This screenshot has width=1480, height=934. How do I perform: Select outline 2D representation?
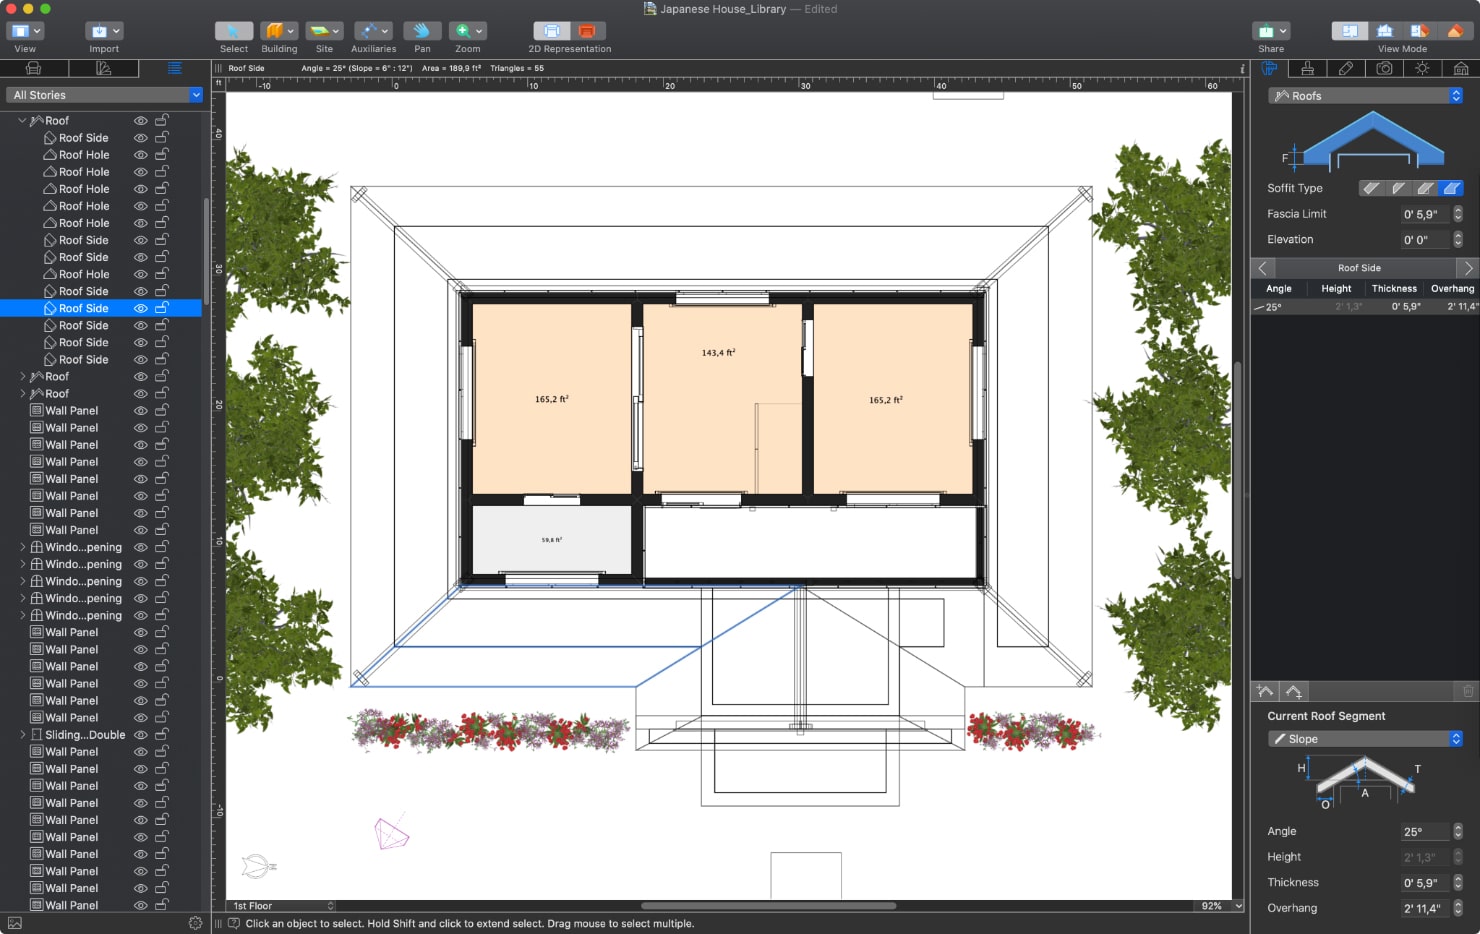[552, 31]
